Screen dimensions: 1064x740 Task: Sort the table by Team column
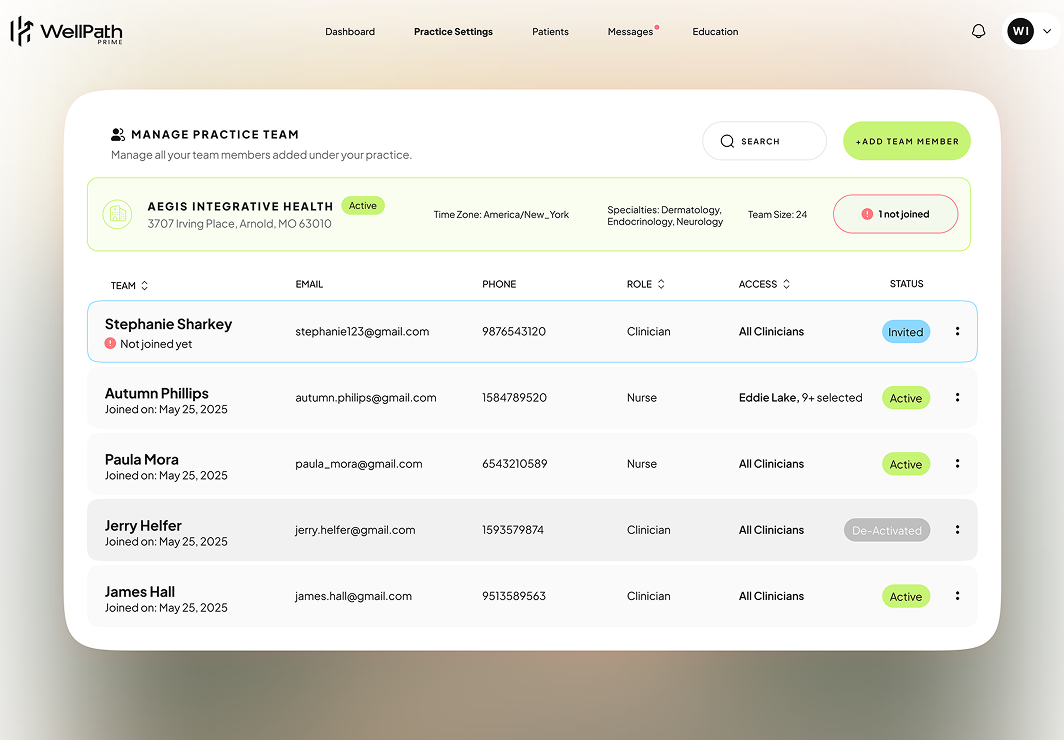(144, 285)
